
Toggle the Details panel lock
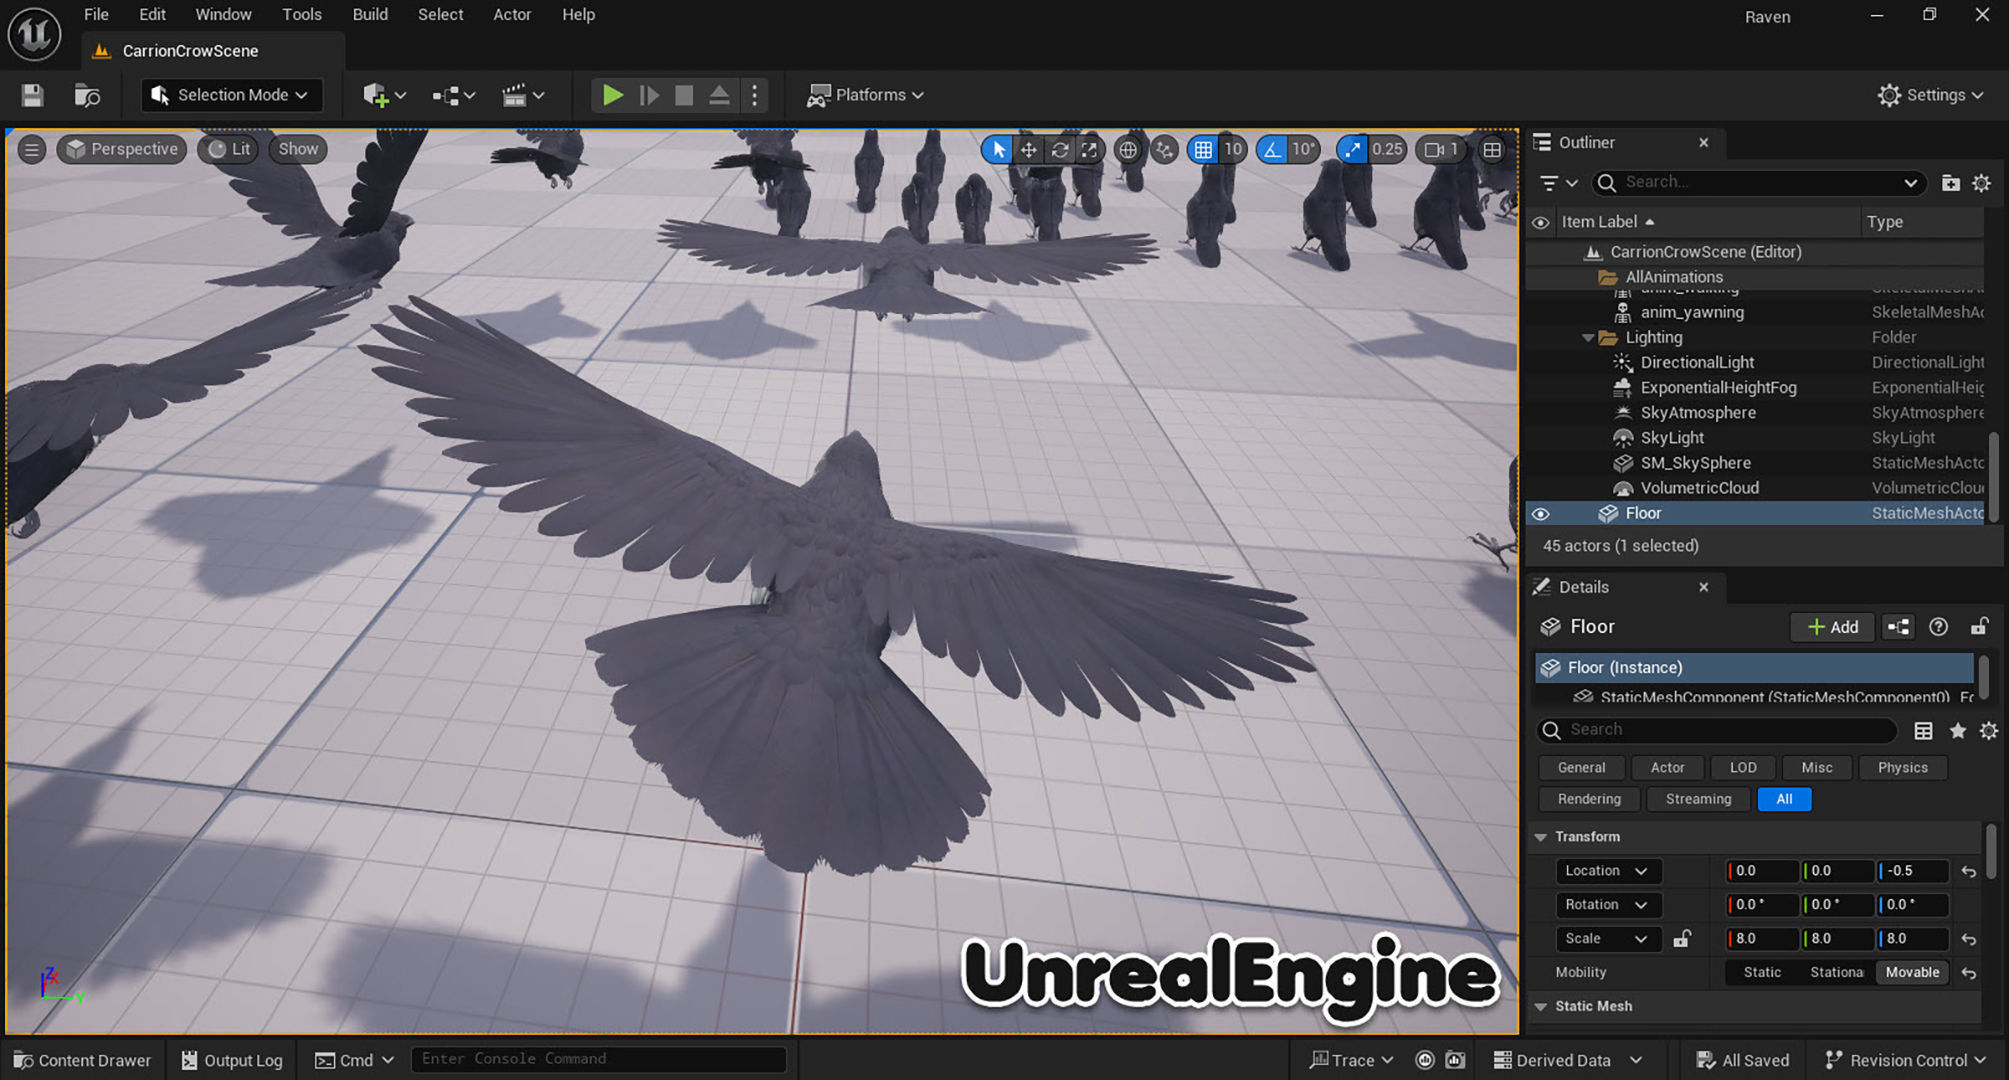(x=1979, y=627)
